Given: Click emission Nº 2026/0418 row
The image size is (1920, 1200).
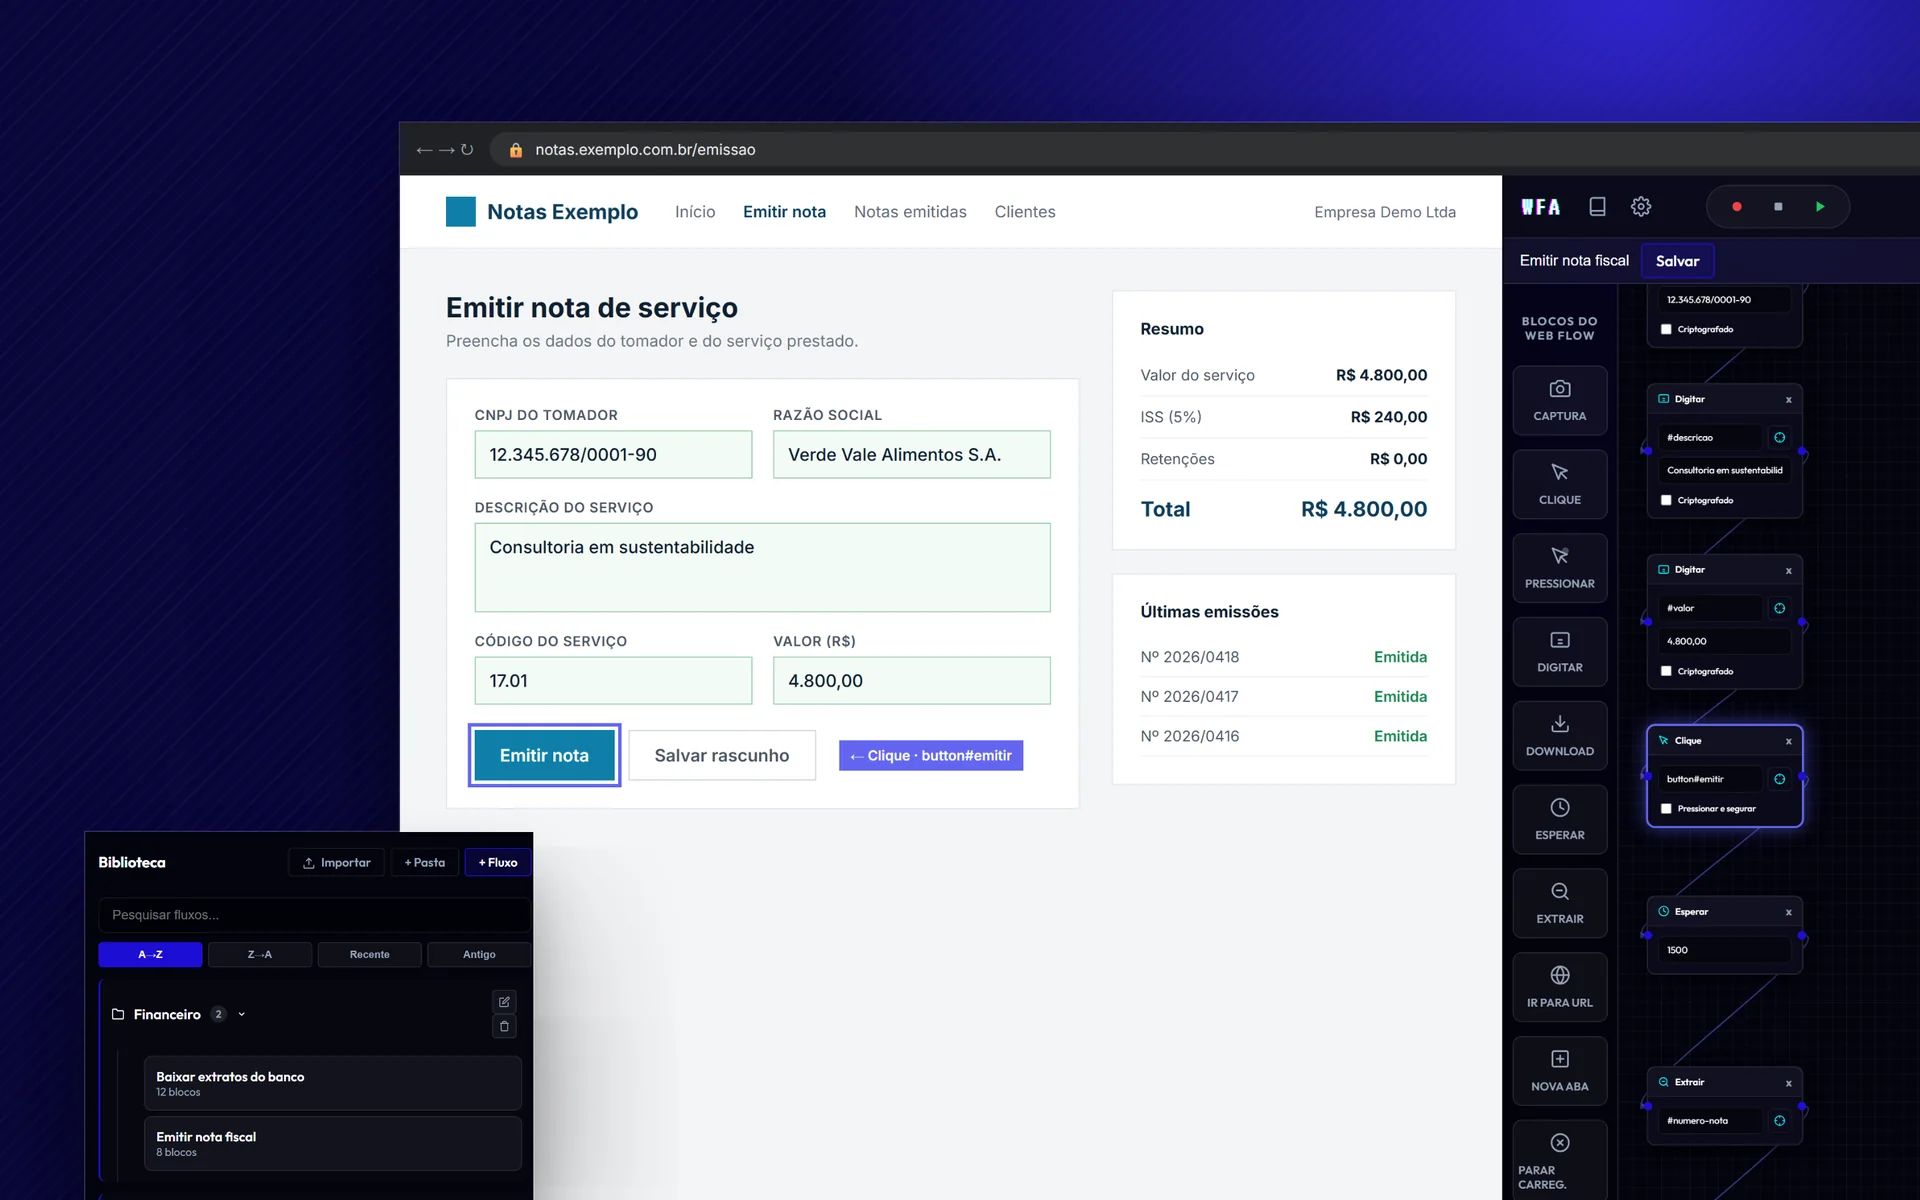Looking at the screenshot, I should (1283, 657).
